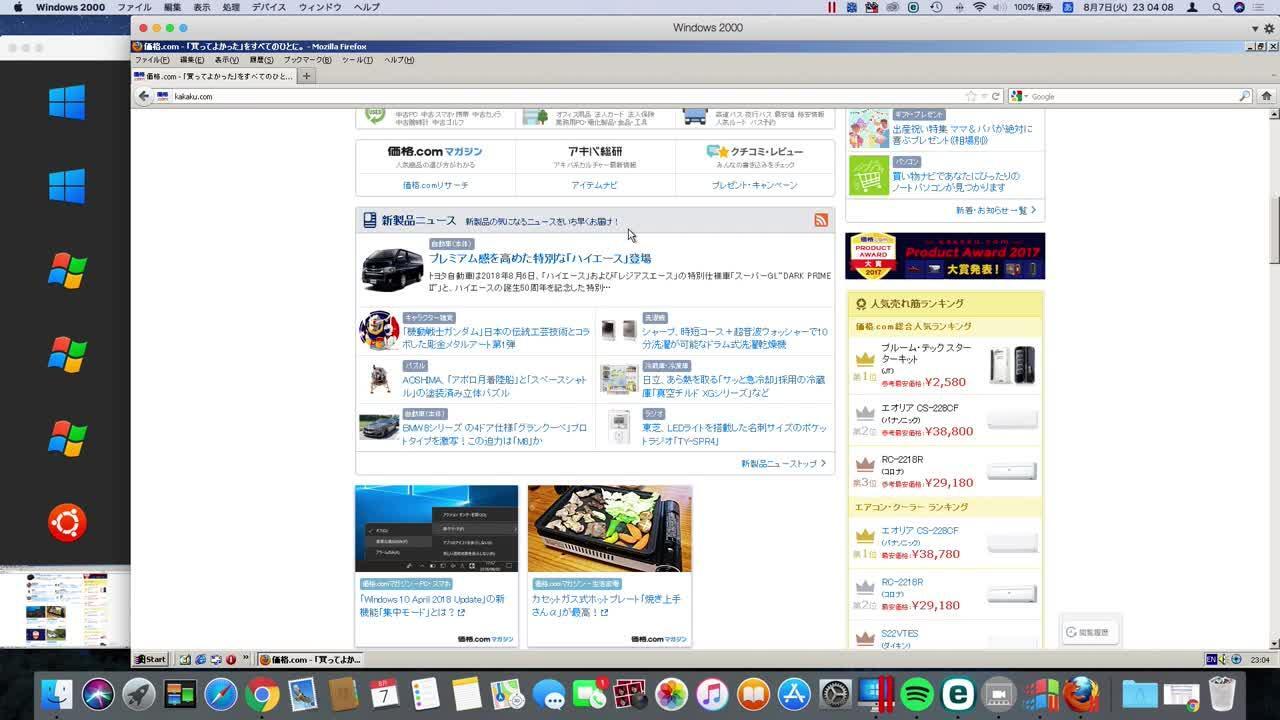Click the kakaku.com address bar field

560,96
